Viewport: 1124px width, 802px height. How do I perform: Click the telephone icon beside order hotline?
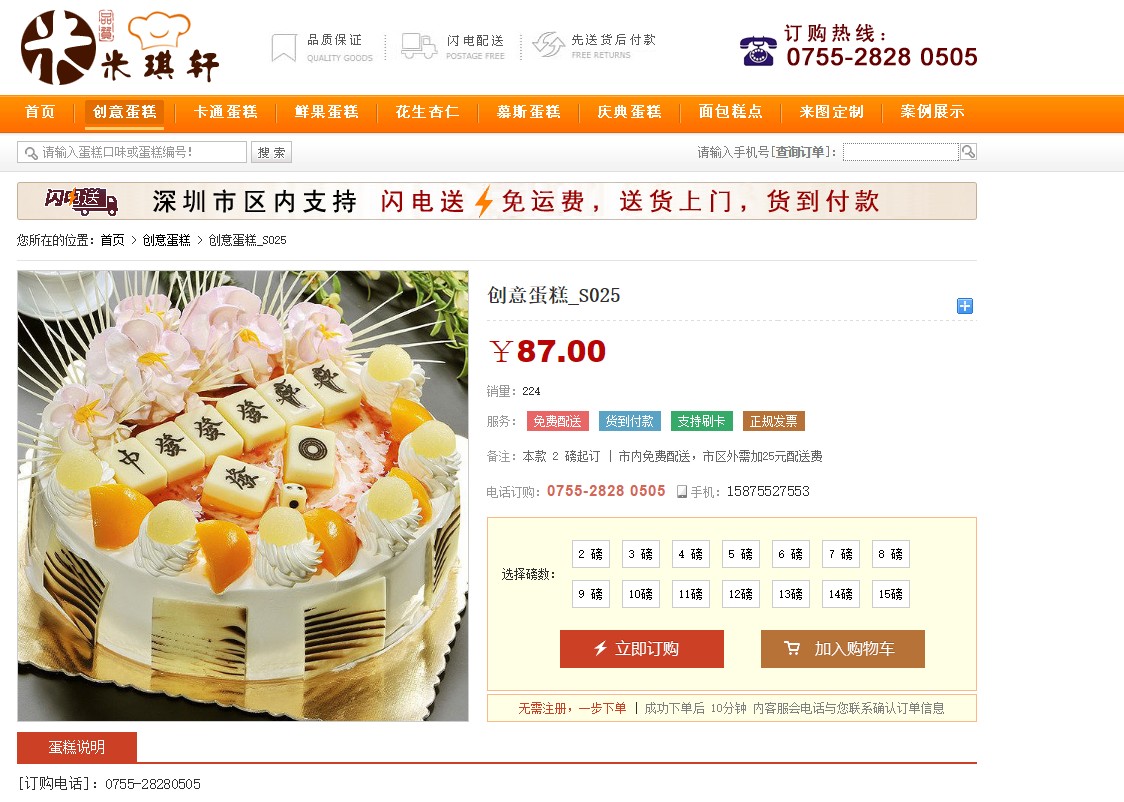(x=758, y=51)
